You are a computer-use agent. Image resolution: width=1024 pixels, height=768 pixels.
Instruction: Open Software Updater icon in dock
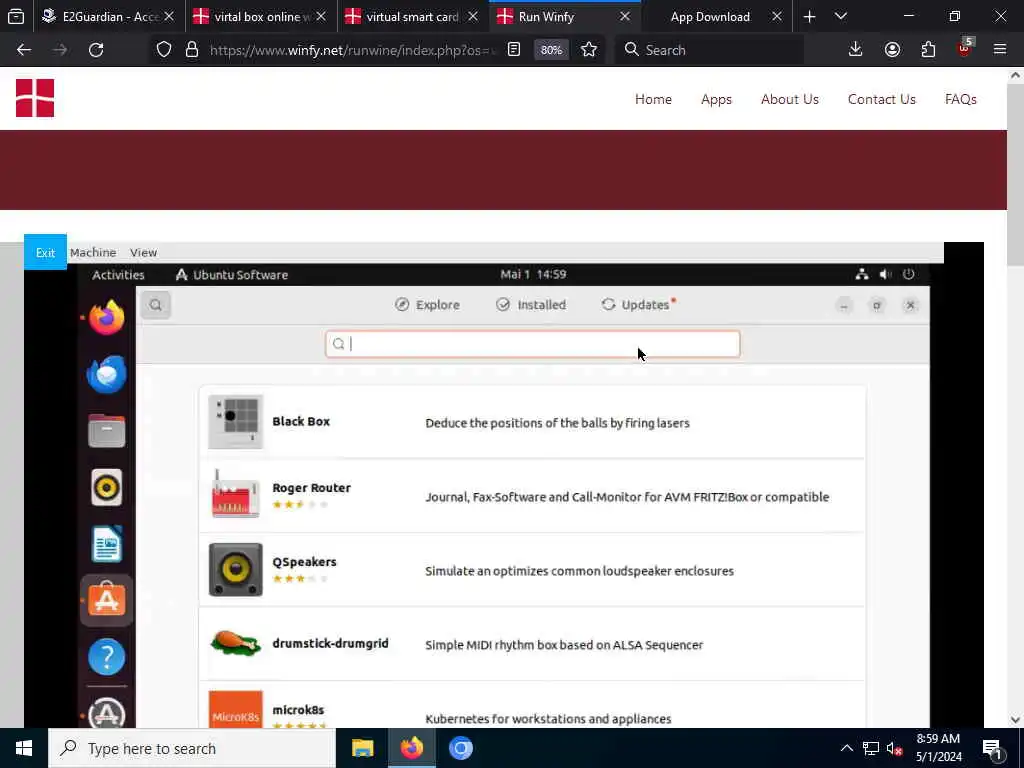(x=106, y=713)
